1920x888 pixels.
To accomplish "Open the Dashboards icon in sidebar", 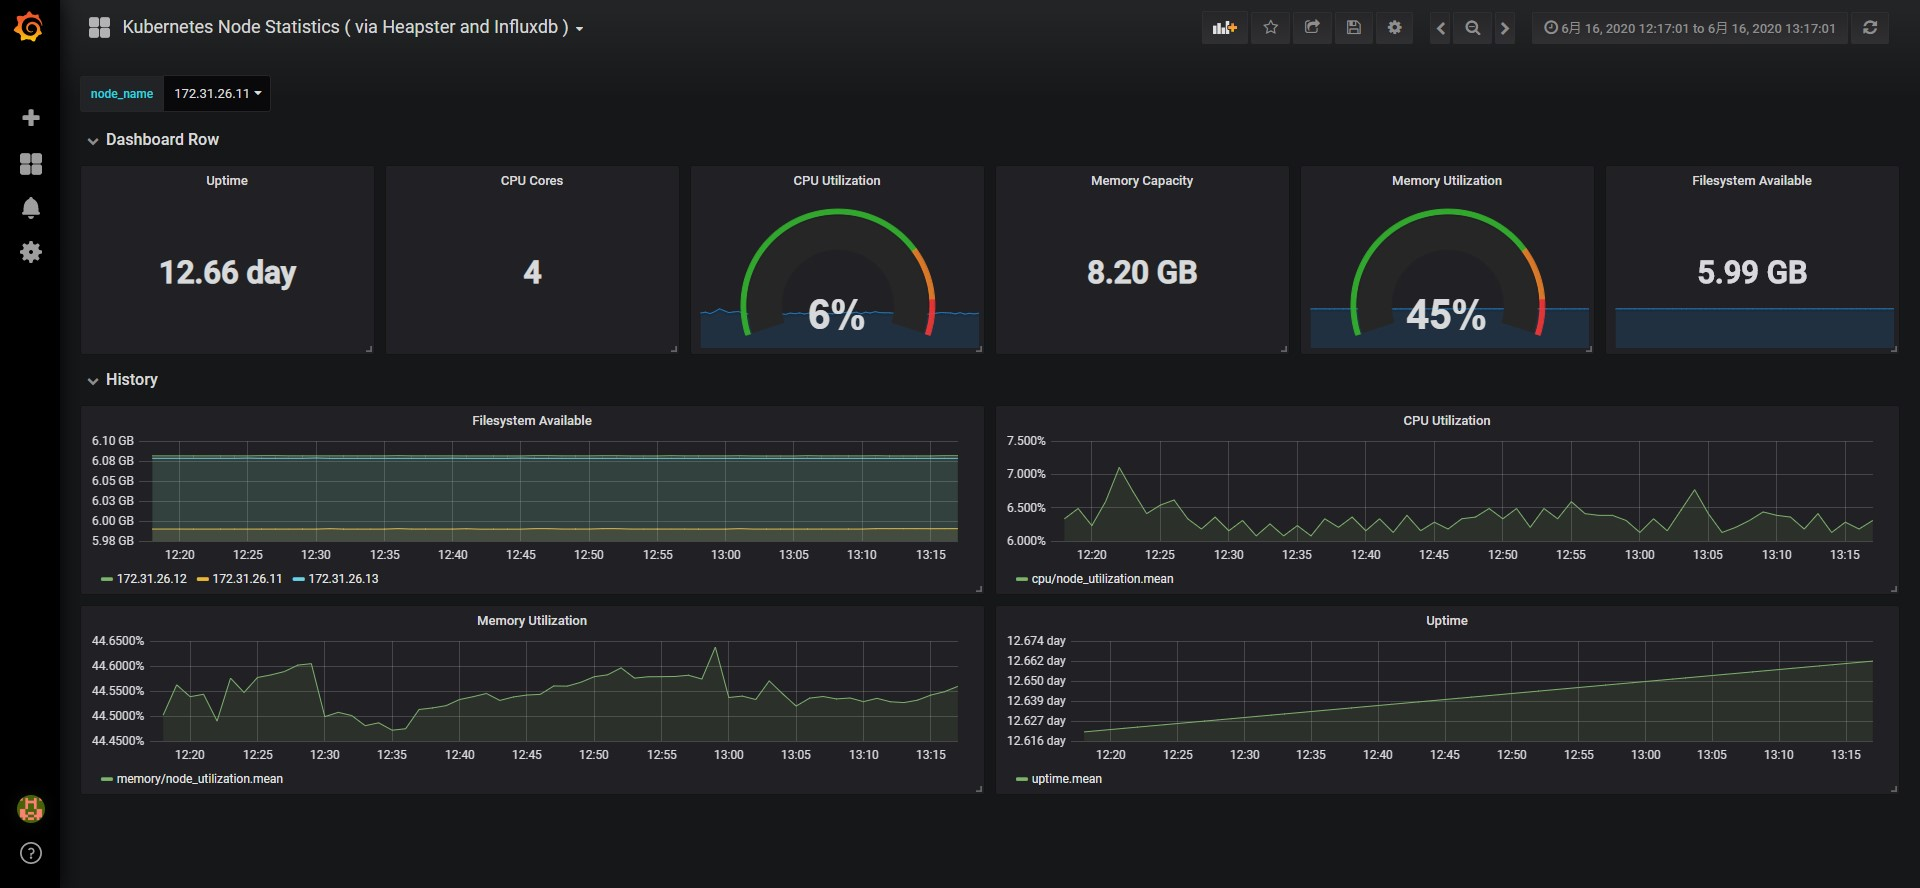I will pos(31,164).
